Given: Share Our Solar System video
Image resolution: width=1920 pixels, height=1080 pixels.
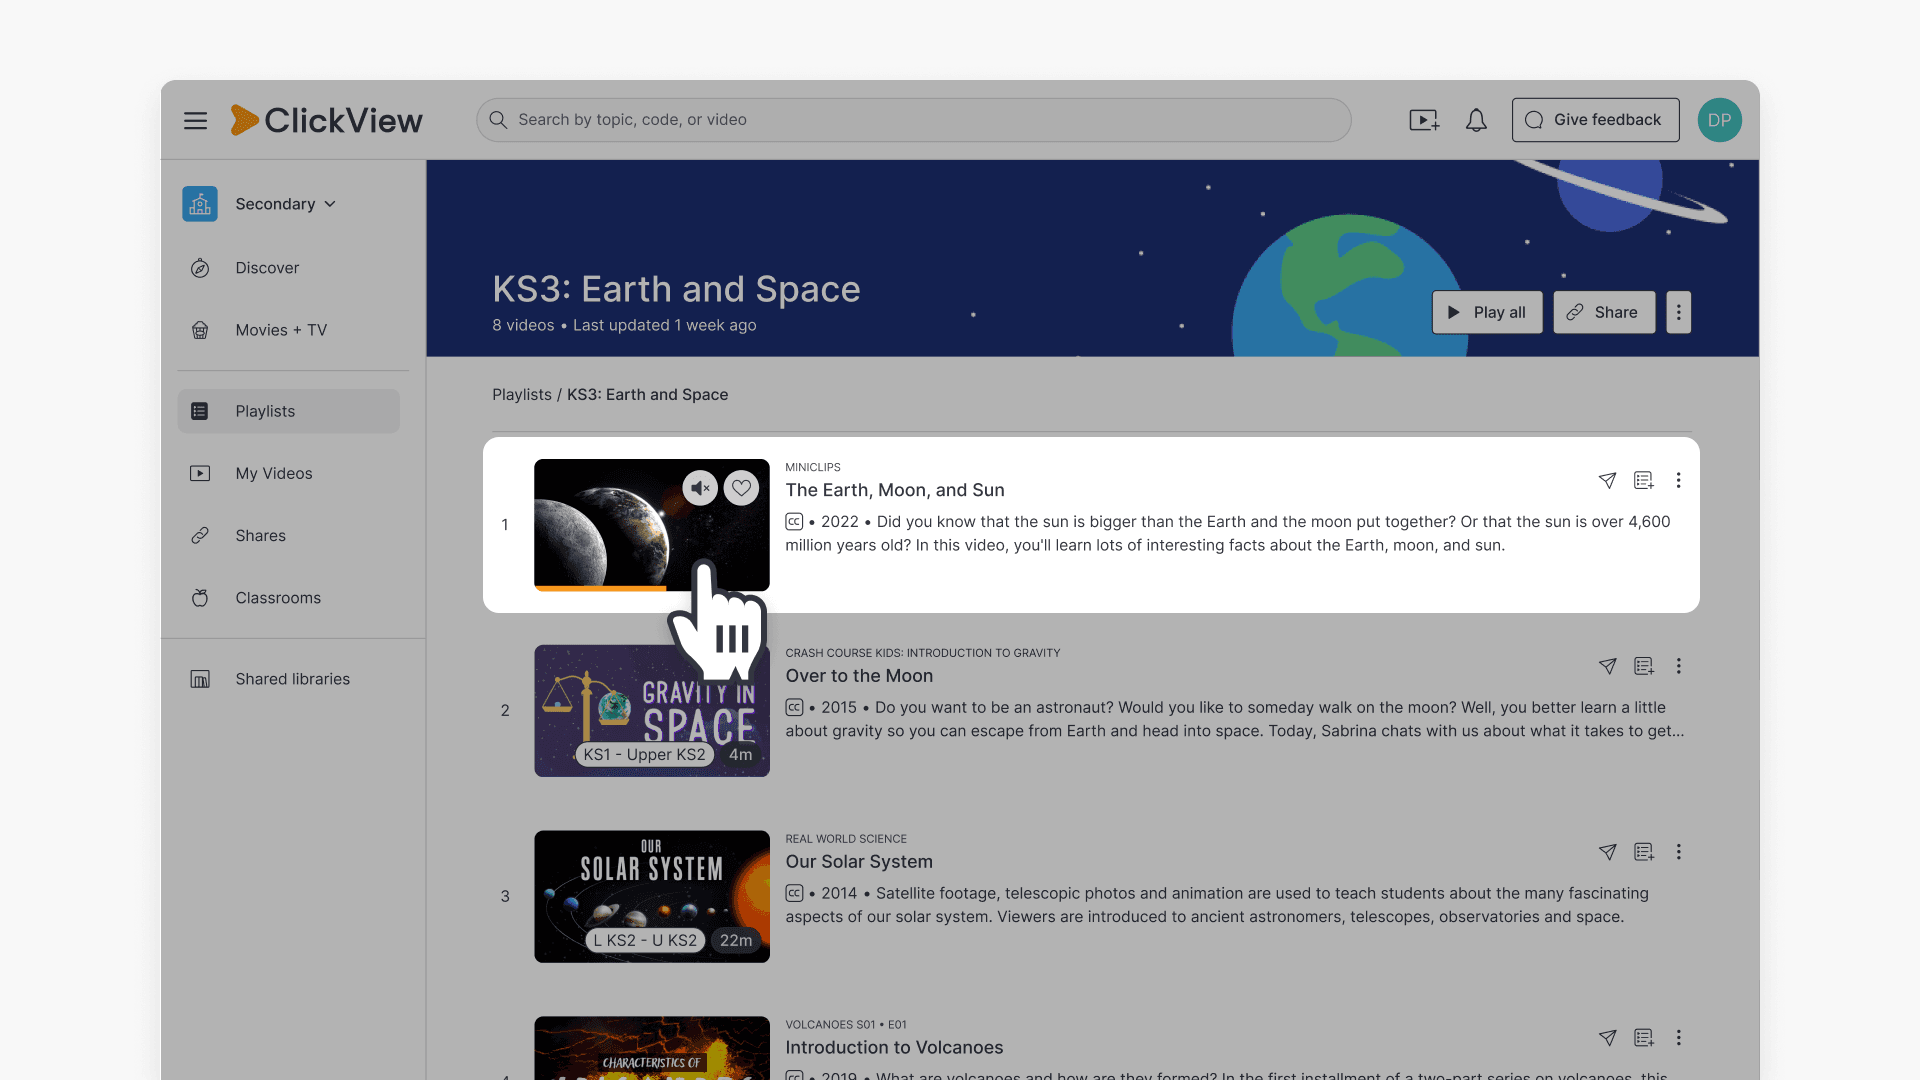Looking at the screenshot, I should point(1607,852).
